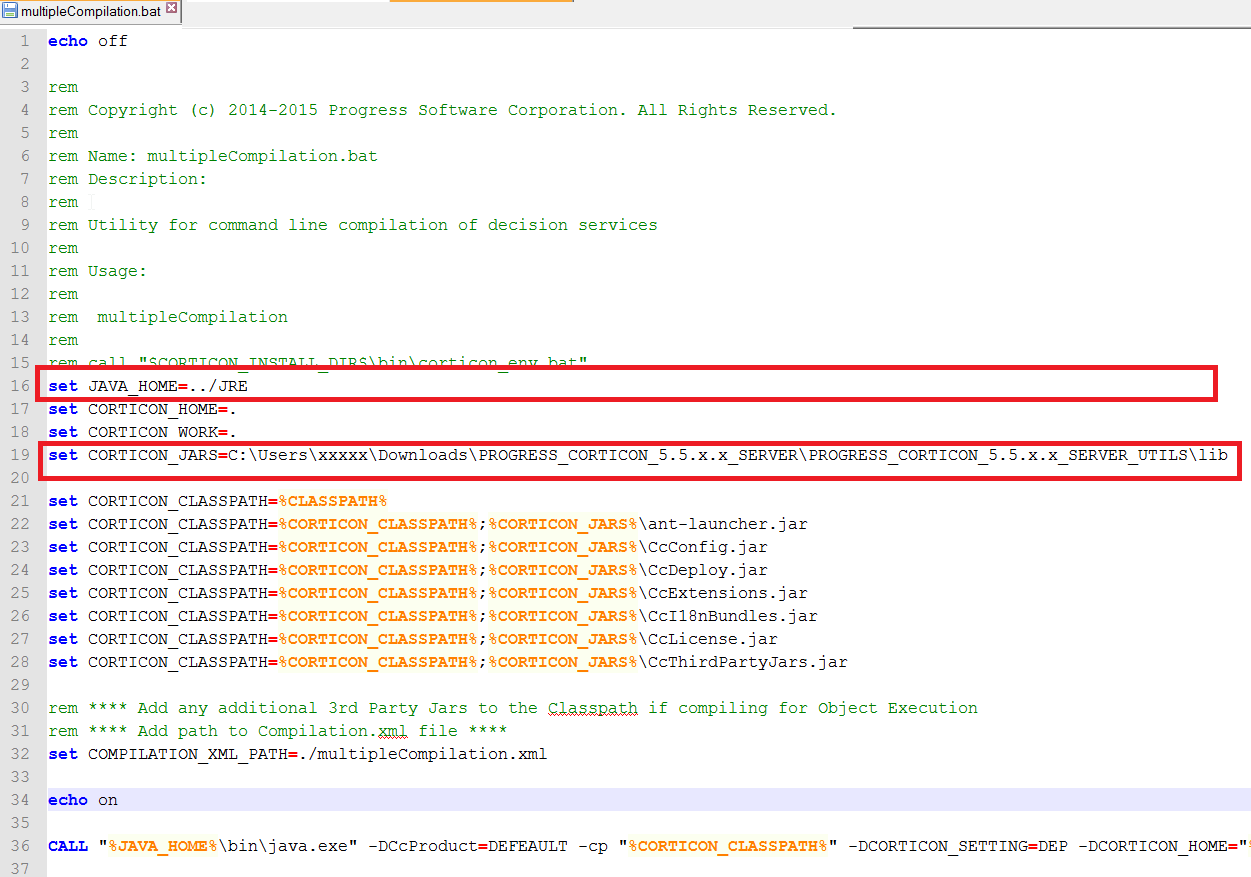This screenshot has height=877, width=1251.
Task: Click the Copyright (c) 2014-2015 comment line
Action: click(x=442, y=110)
